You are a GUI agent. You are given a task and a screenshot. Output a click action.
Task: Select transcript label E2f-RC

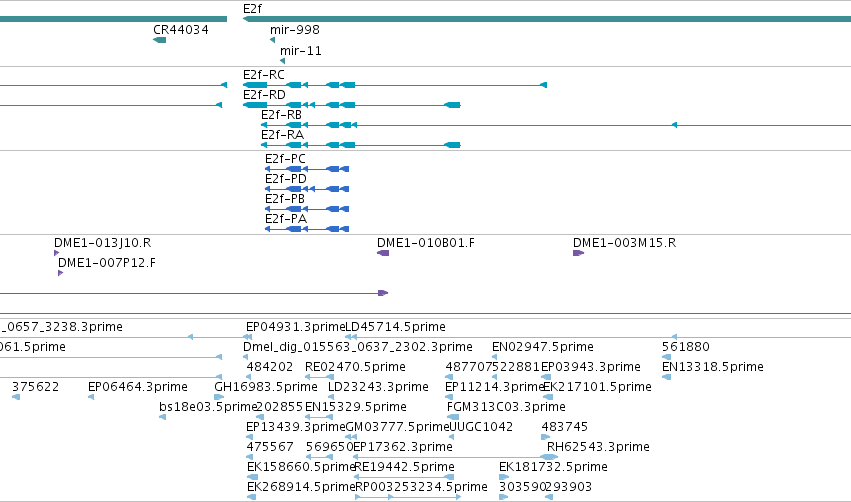point(264,75)
